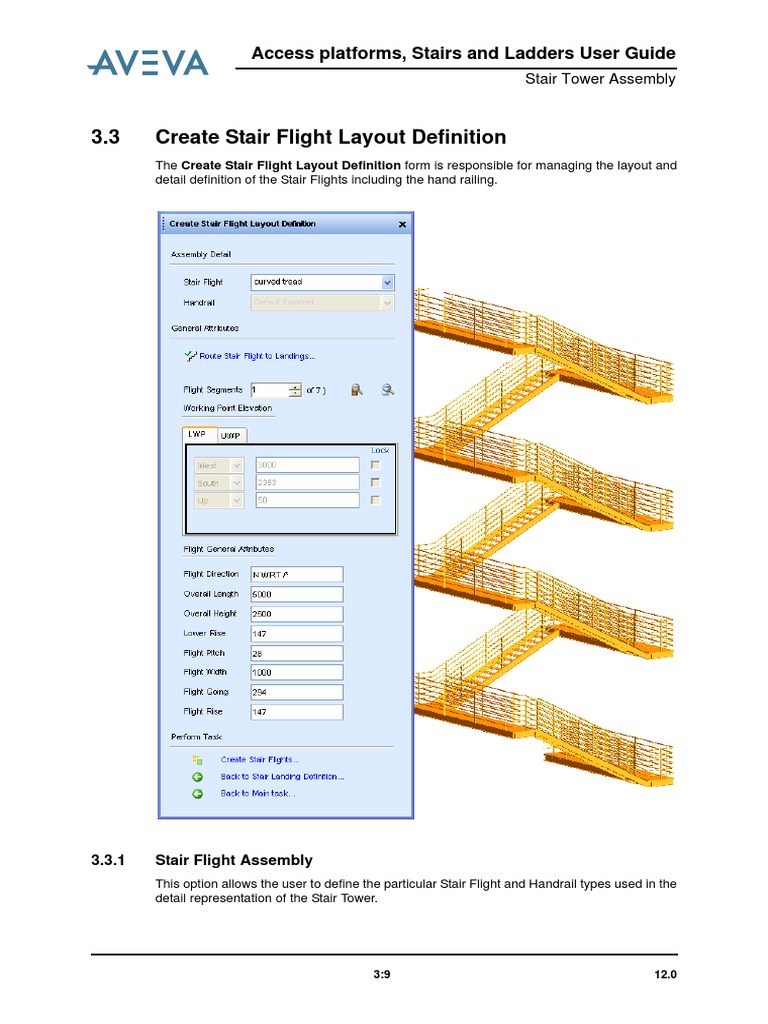This screenshot has width=768, height=1024.
Task: Click the Flight Pitch field
Action: click(x=296, y=653)
